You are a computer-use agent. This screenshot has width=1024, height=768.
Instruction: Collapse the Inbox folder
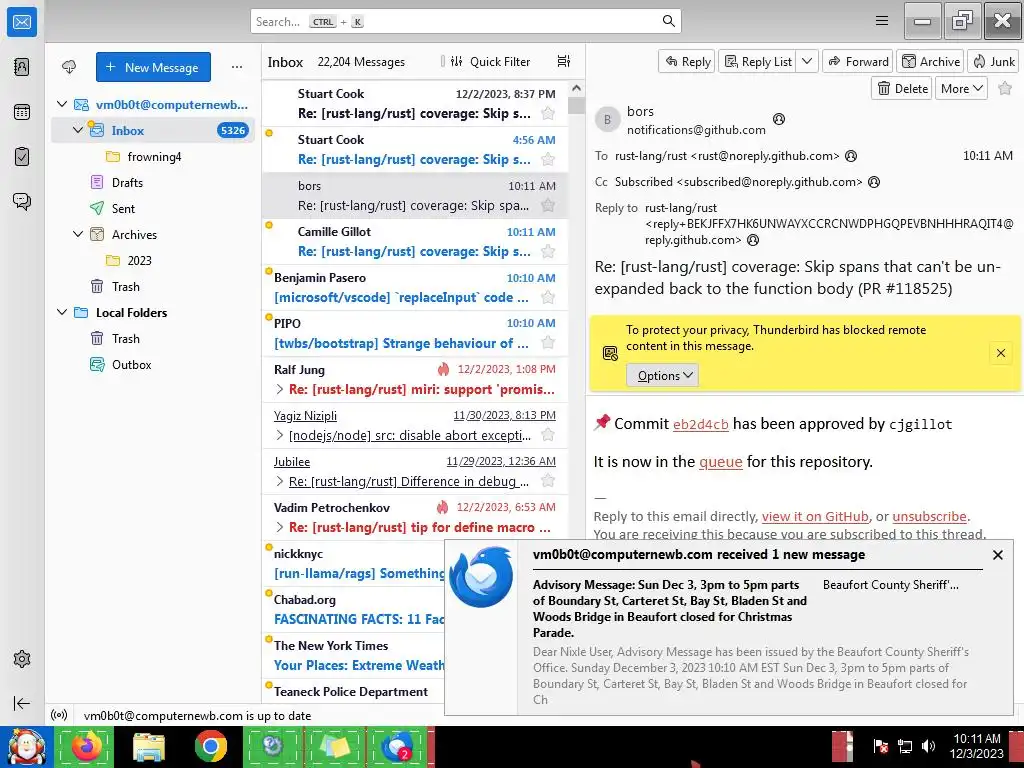click(x=78, y=130)
